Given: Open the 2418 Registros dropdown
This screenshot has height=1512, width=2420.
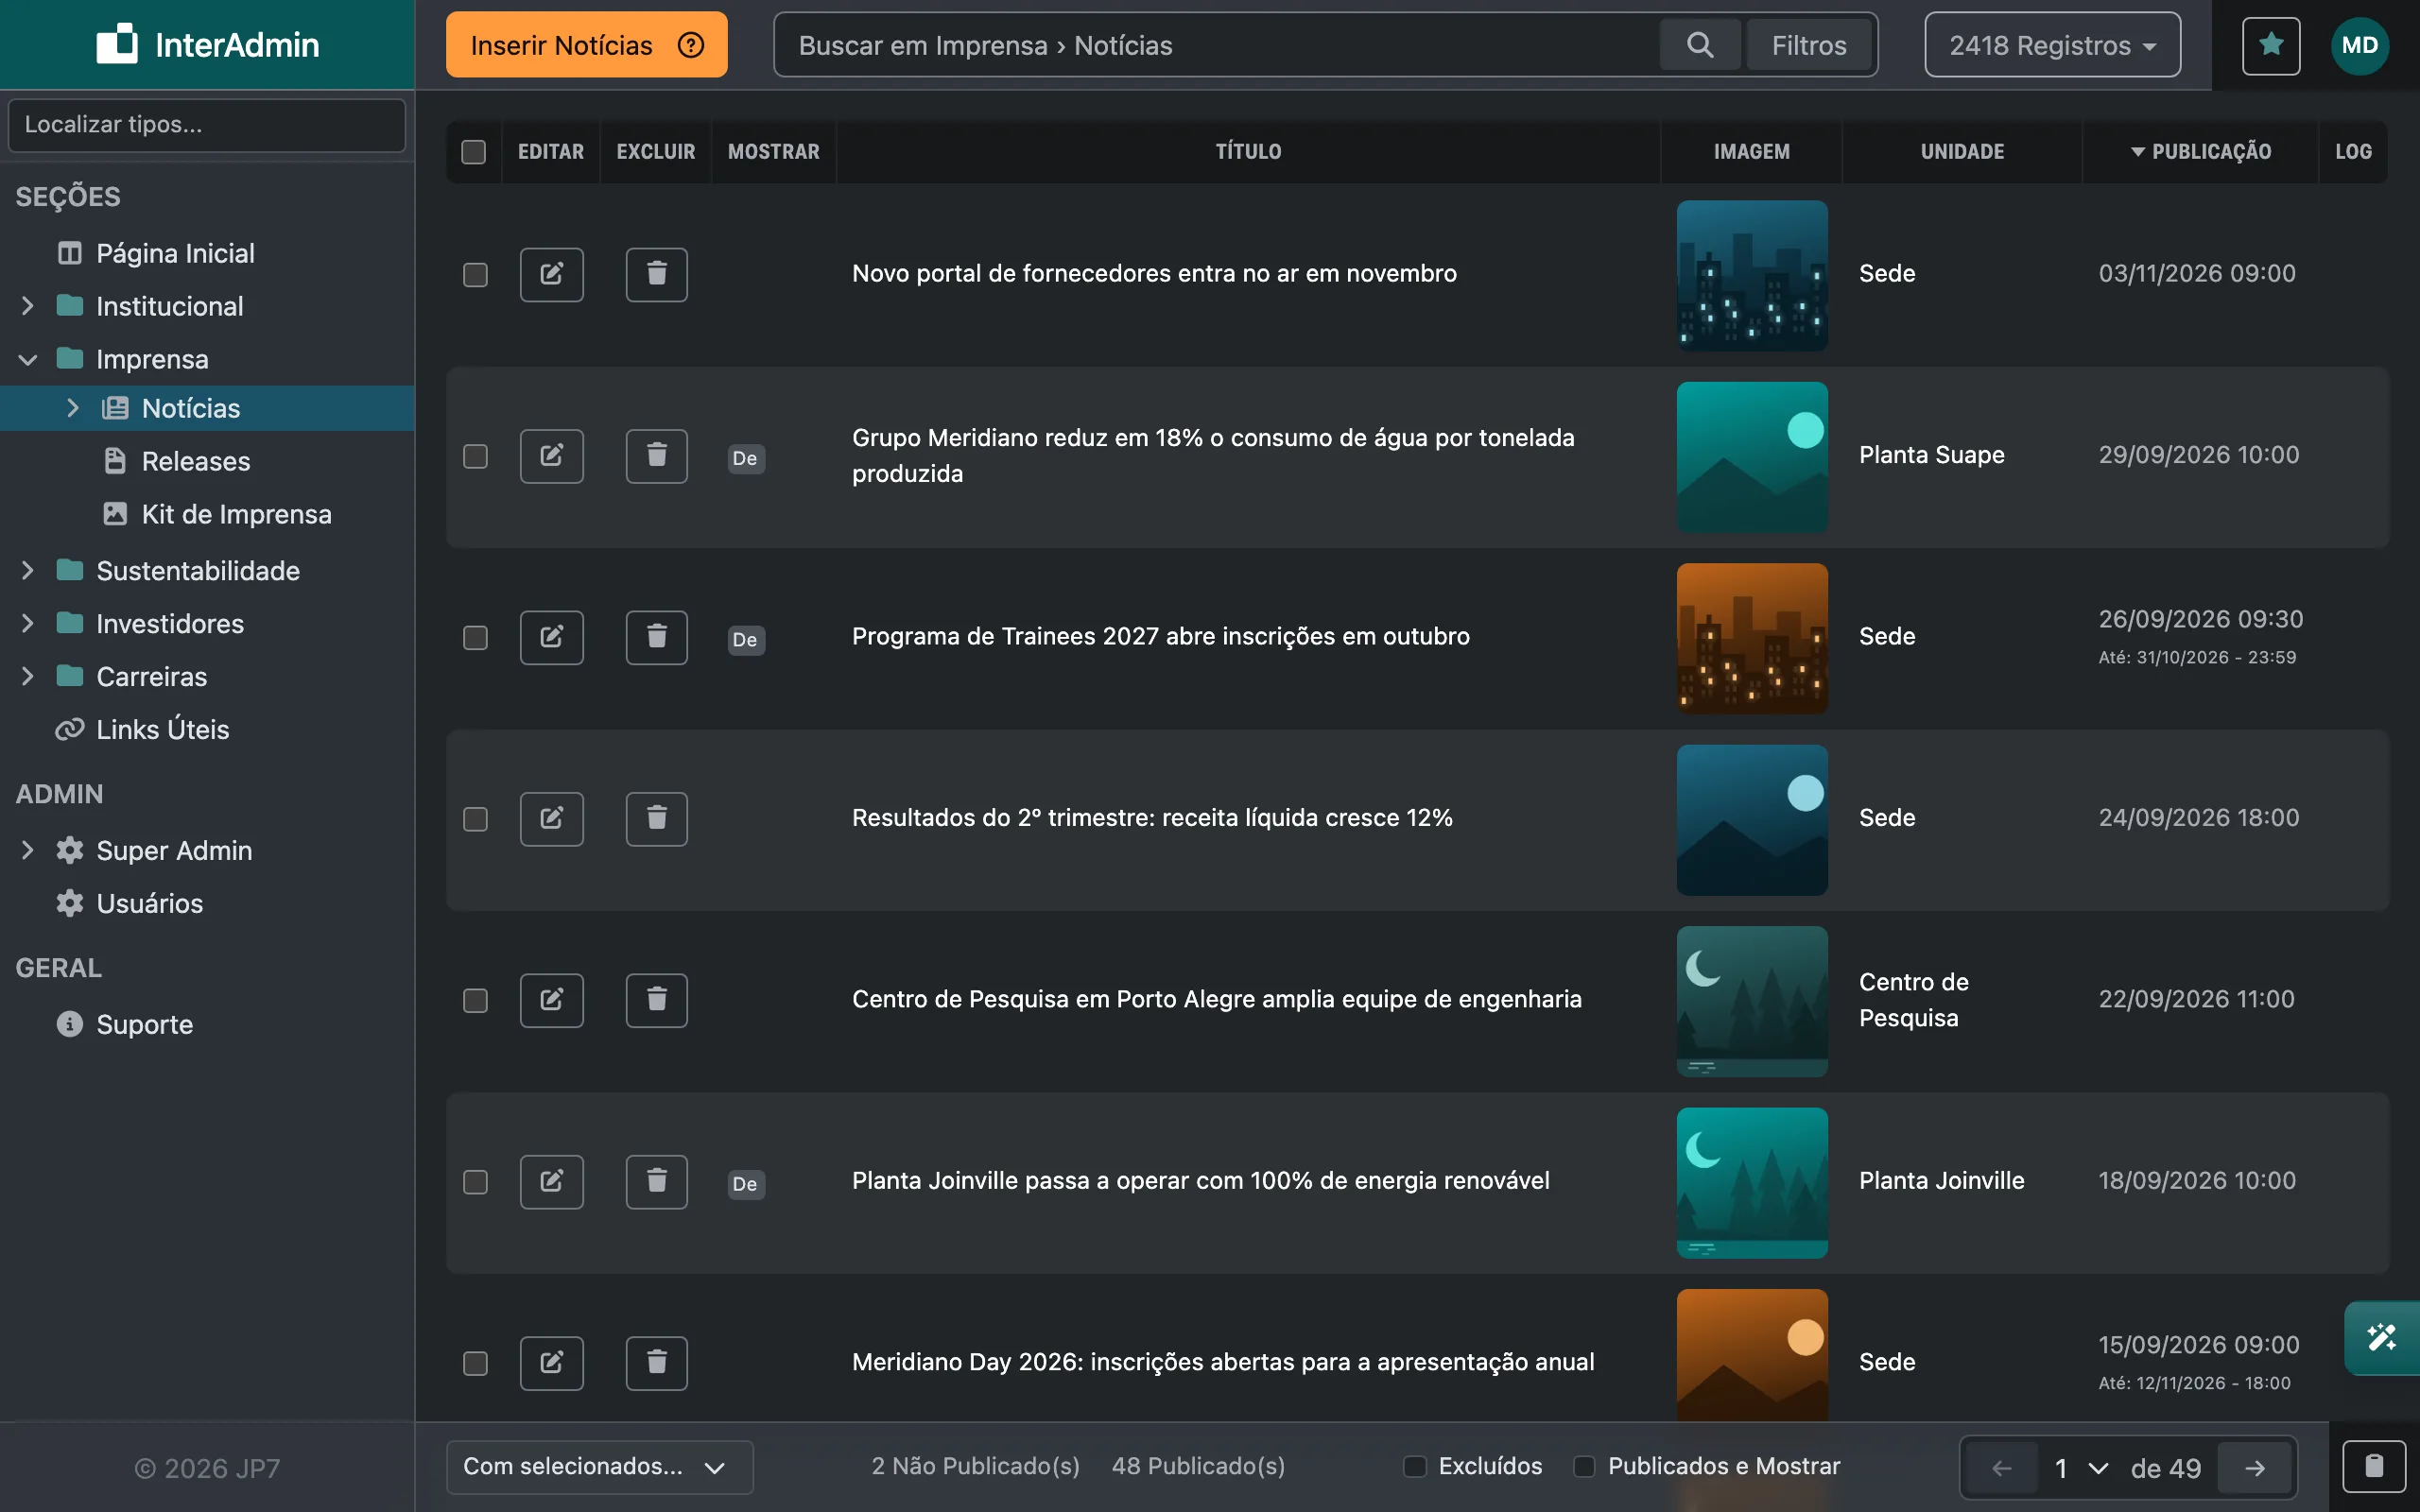Looking at the screenshot, I should [x=2052, y=45].
